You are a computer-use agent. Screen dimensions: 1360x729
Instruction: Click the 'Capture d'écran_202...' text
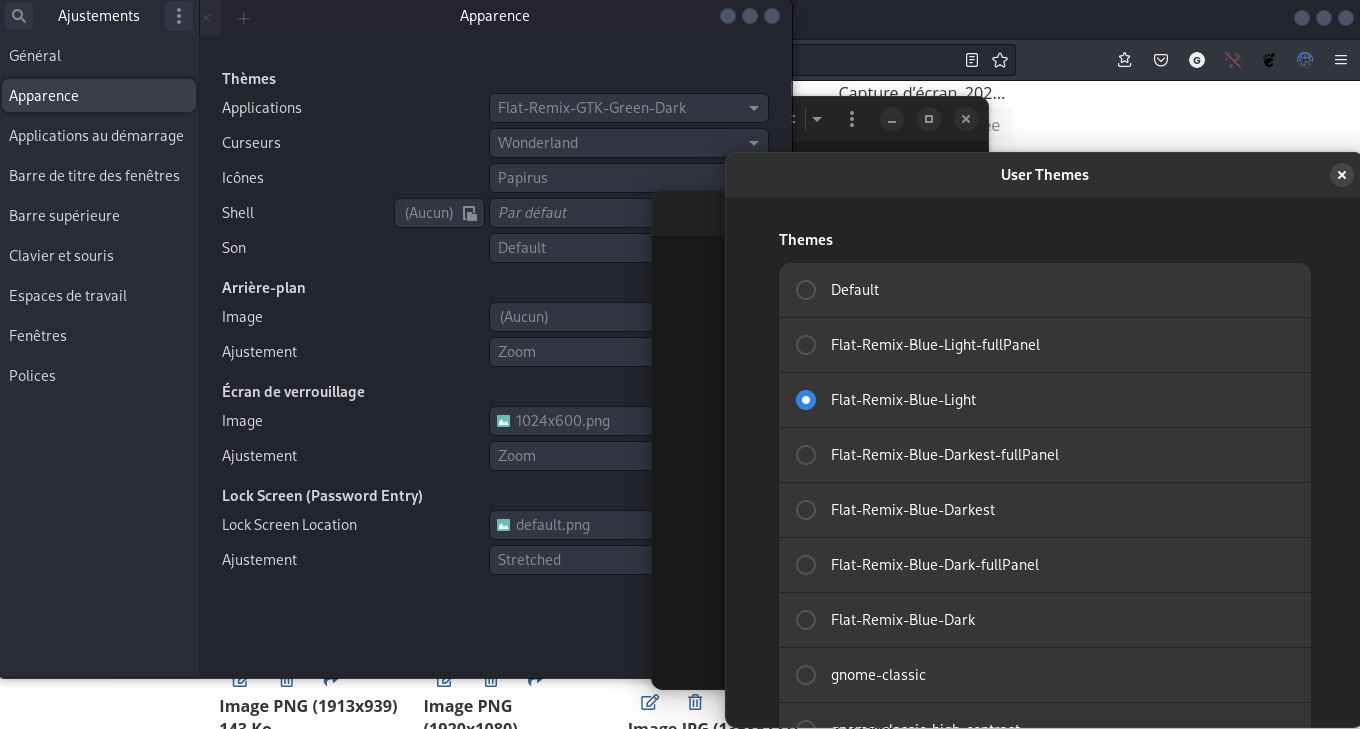point(921,93)
